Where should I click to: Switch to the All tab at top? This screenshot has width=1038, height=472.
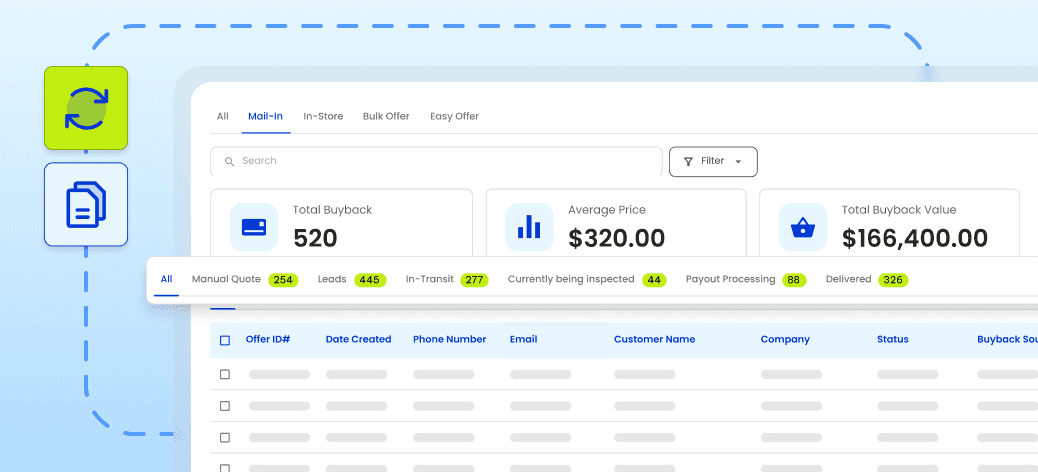coord(222,117)
